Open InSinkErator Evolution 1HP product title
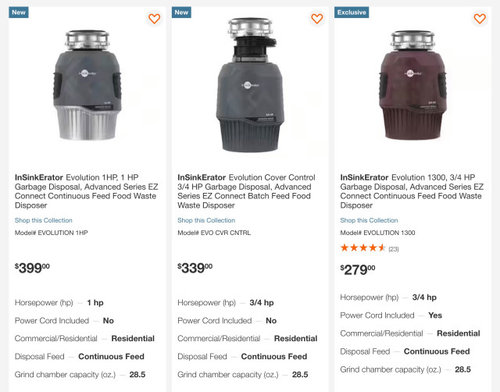 click(x=86, y=191)
